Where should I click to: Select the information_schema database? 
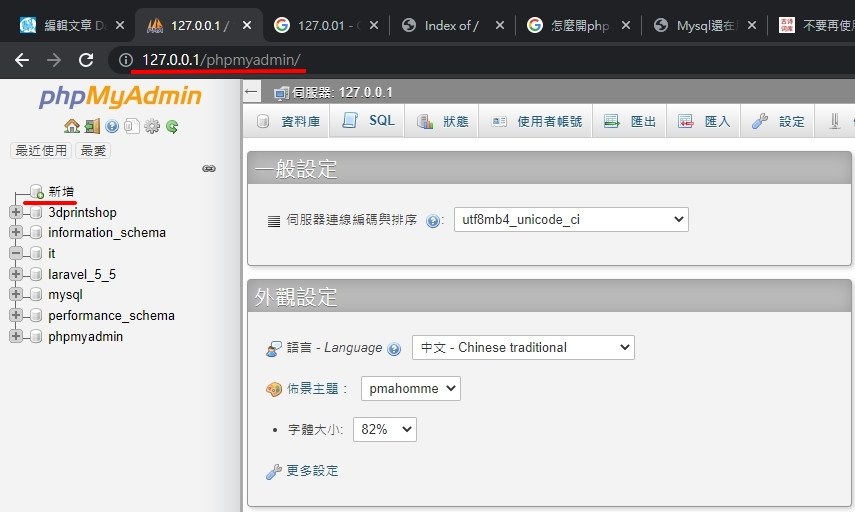tap(107, 232)
